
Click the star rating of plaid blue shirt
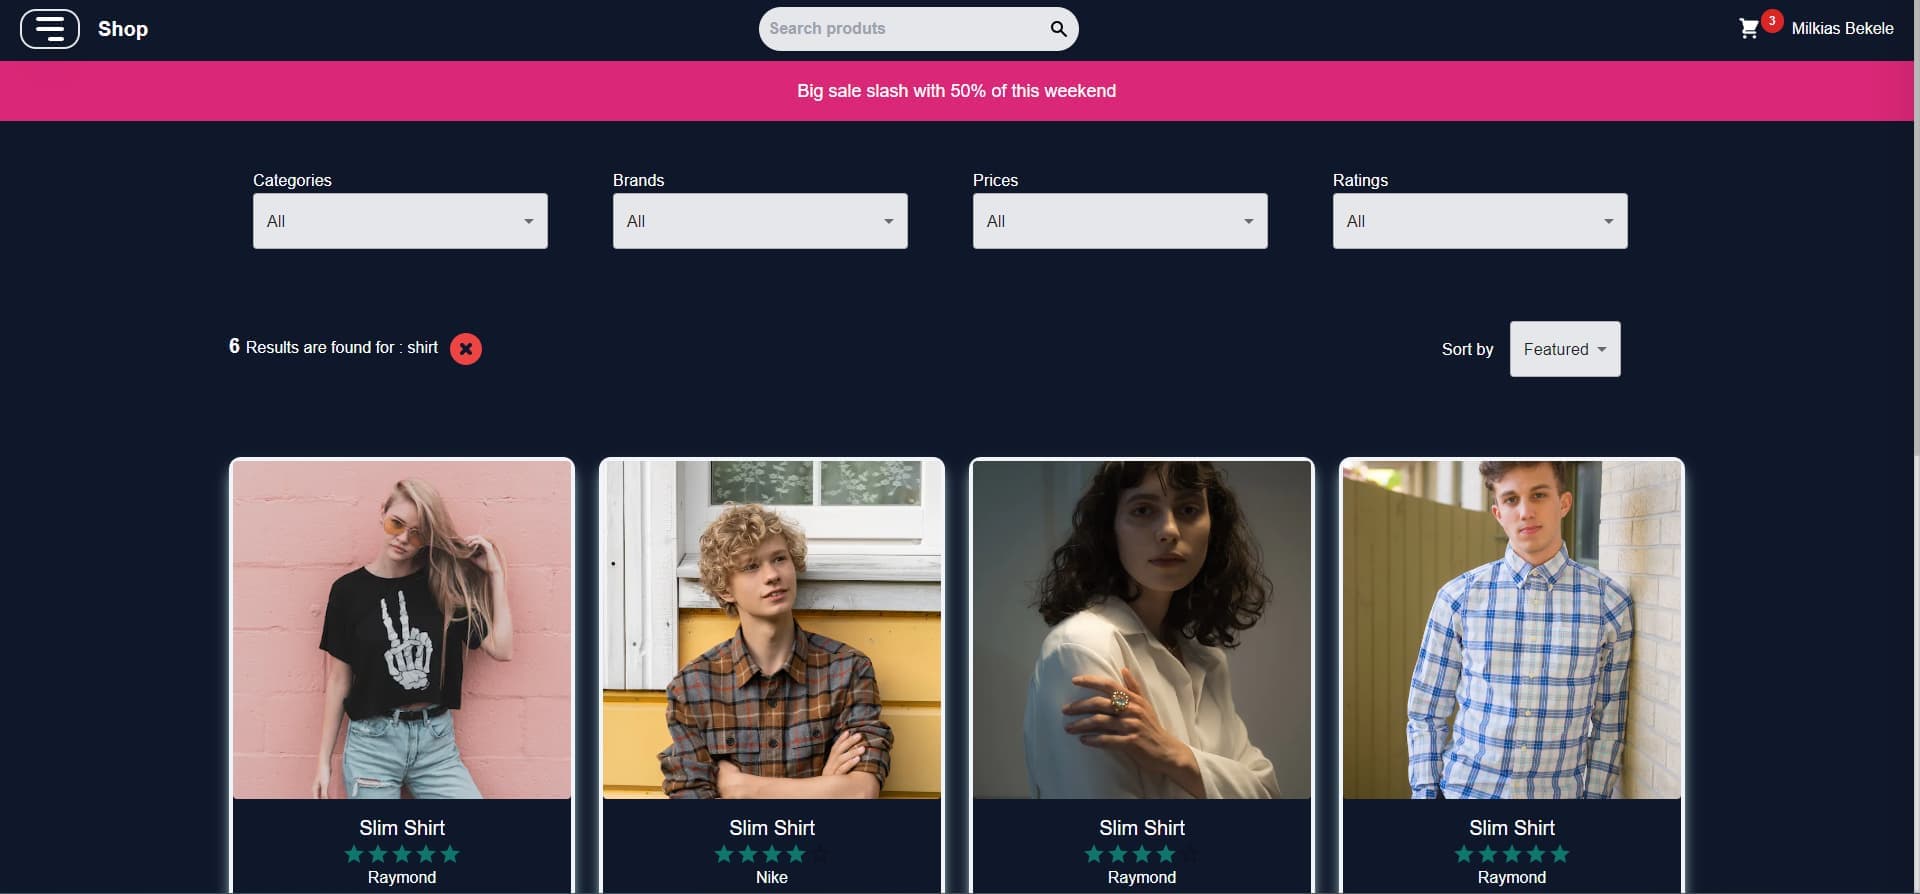(x=1512, y=854)
